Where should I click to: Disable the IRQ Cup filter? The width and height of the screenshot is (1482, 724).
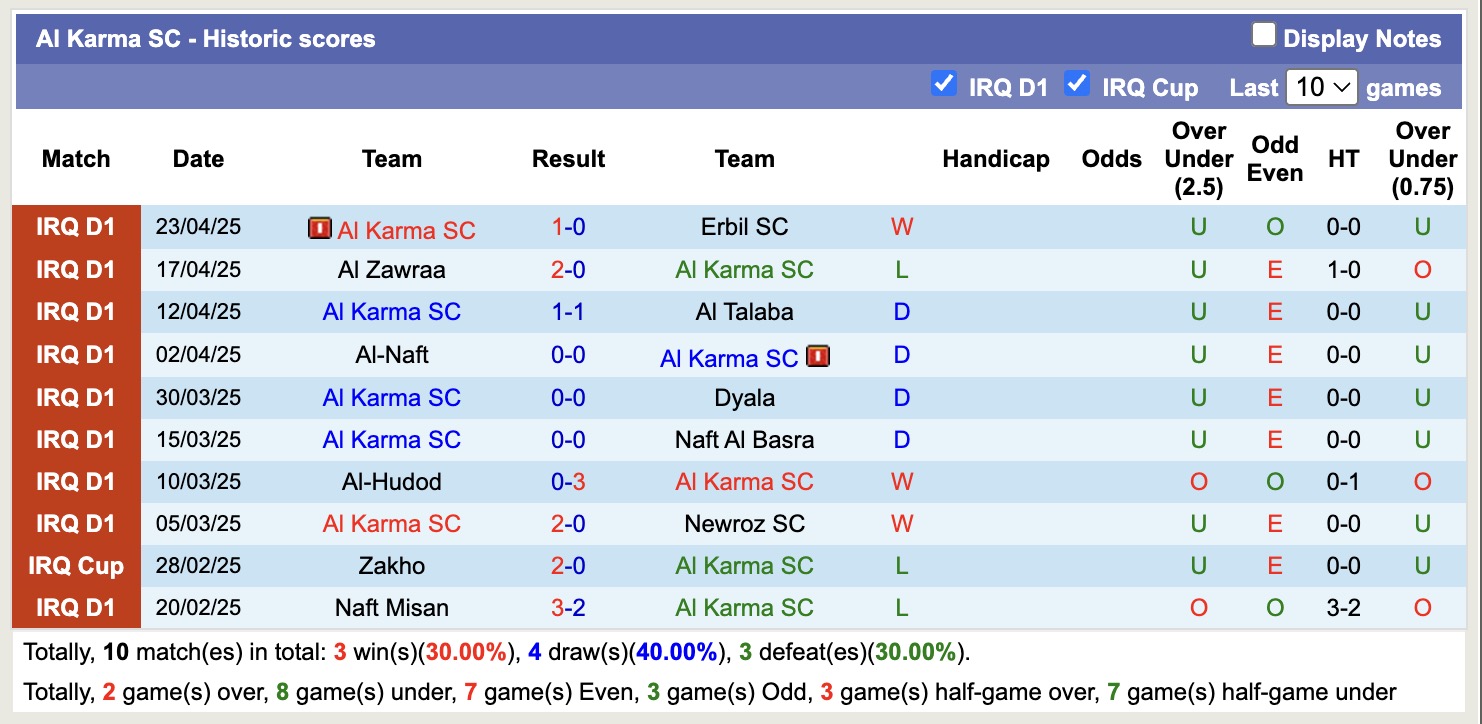pyautogui.click(x=1077, y=85)
